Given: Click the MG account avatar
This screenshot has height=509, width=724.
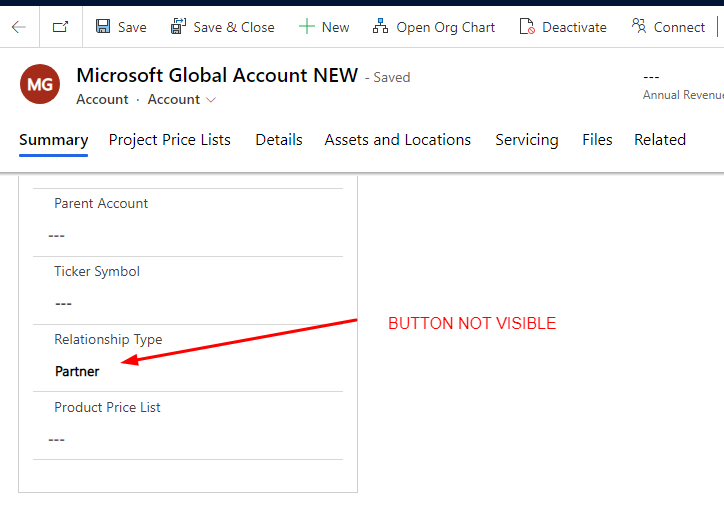Looking at the screenshot, I should click(40, 84).
